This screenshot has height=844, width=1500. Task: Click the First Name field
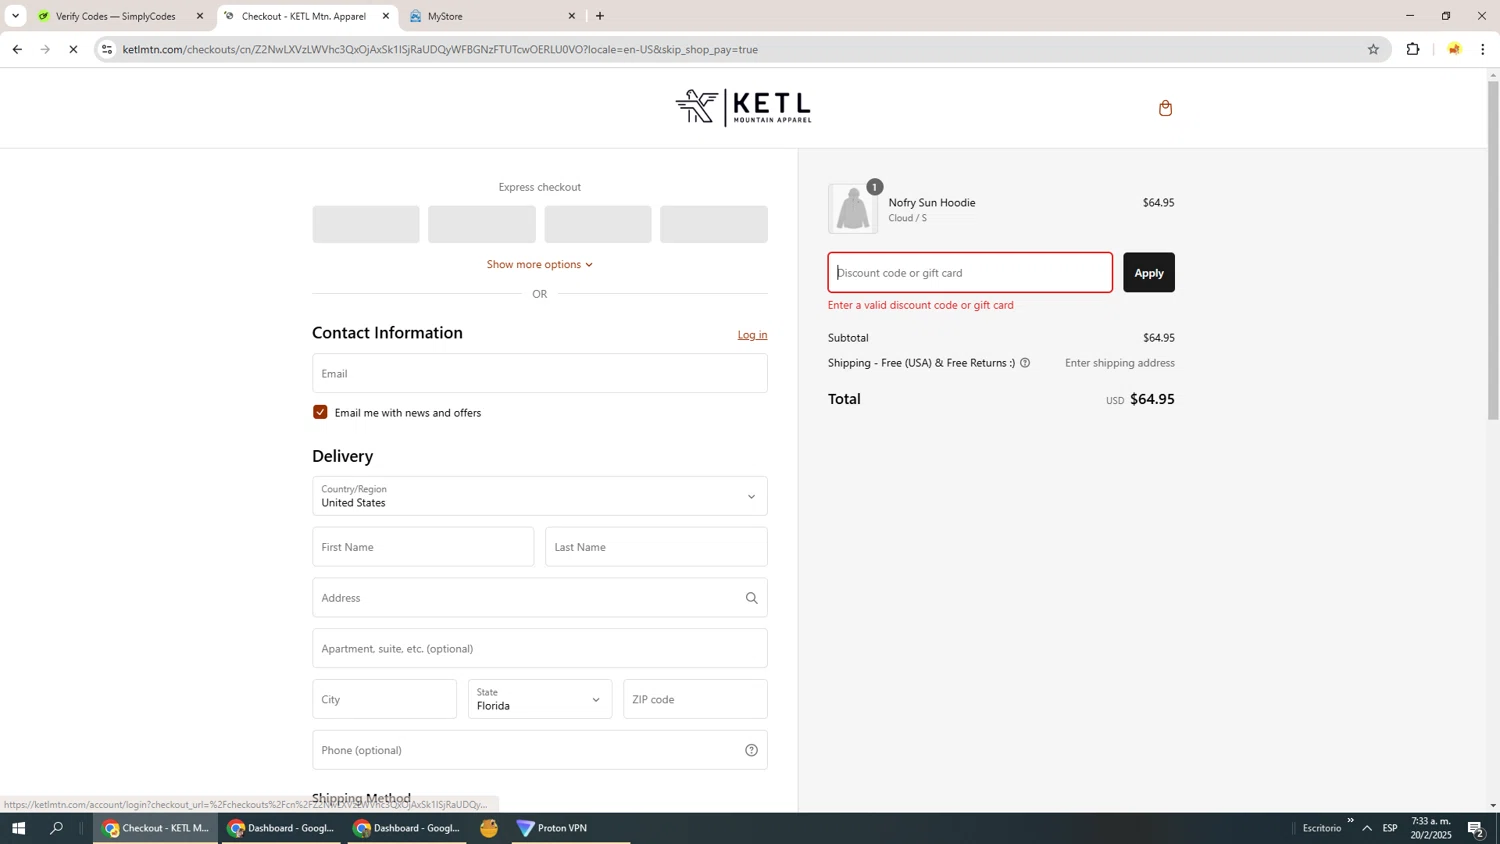point(423,547)
